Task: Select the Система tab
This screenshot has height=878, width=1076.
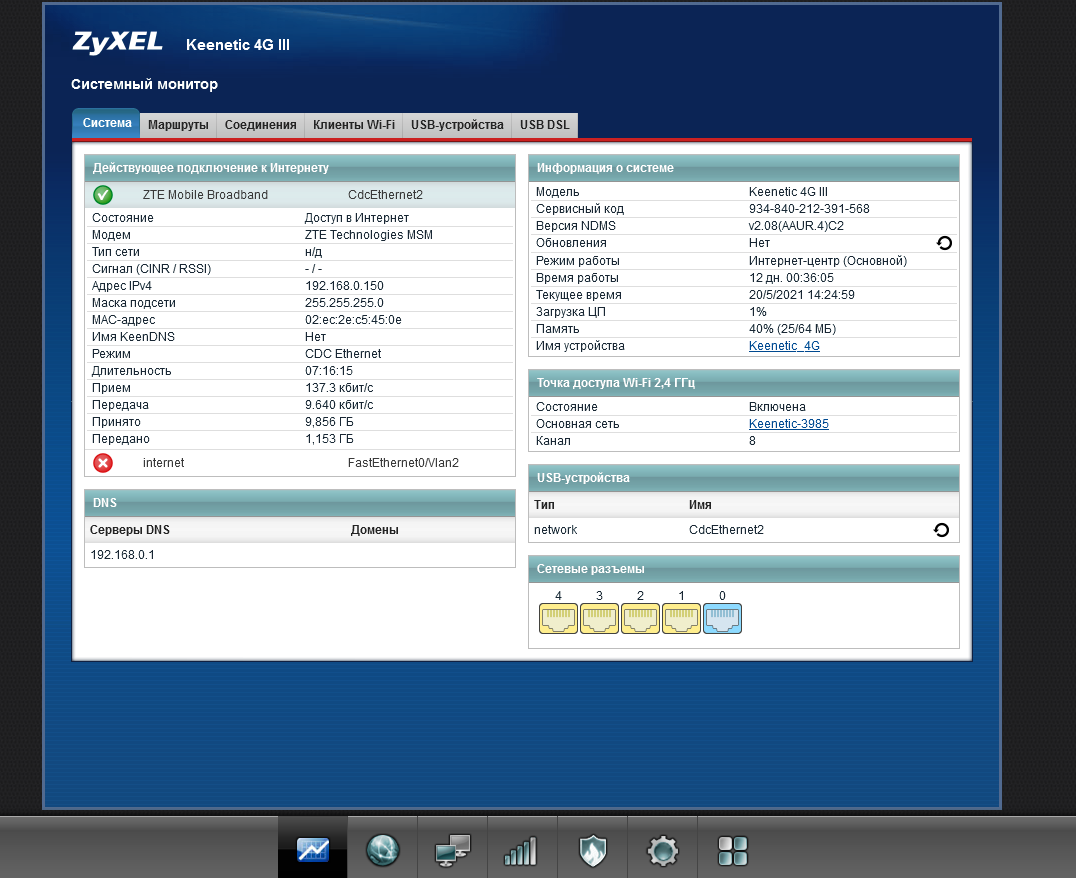Action: point(107,123)
